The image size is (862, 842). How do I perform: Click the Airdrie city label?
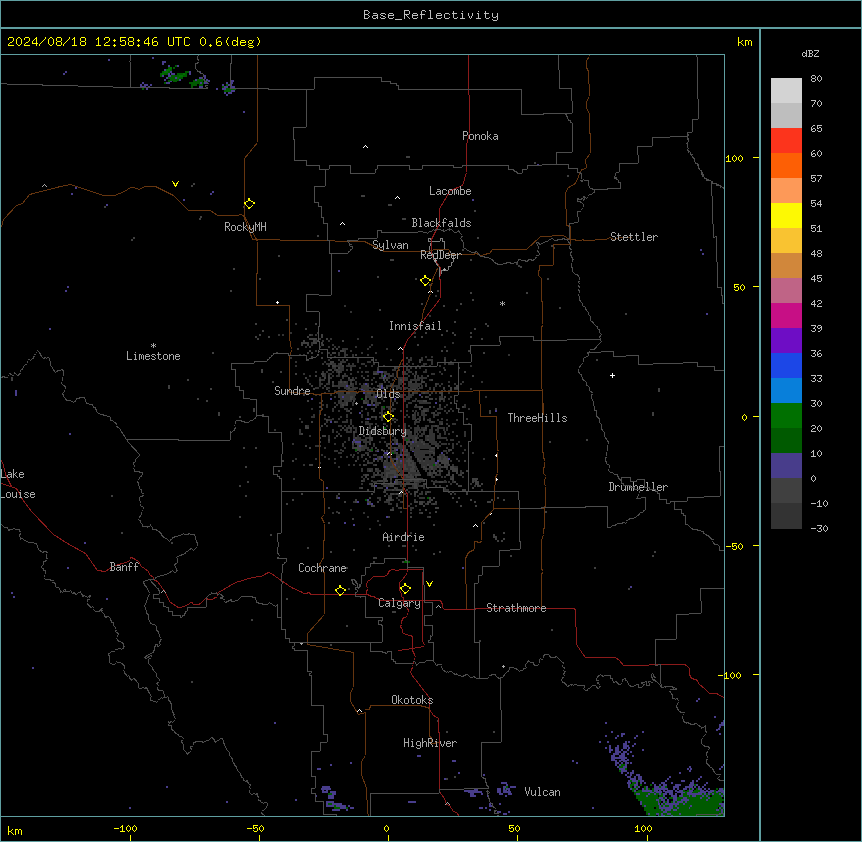[x=404, y=538]
